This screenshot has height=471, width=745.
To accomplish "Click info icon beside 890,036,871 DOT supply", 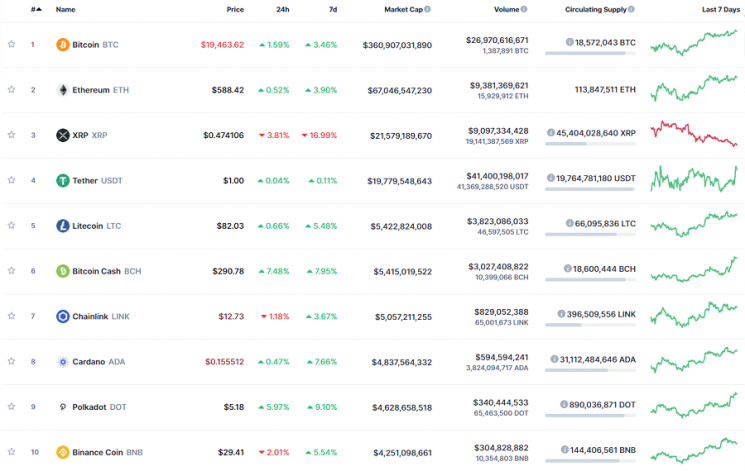I will click(x=564, y=404).
